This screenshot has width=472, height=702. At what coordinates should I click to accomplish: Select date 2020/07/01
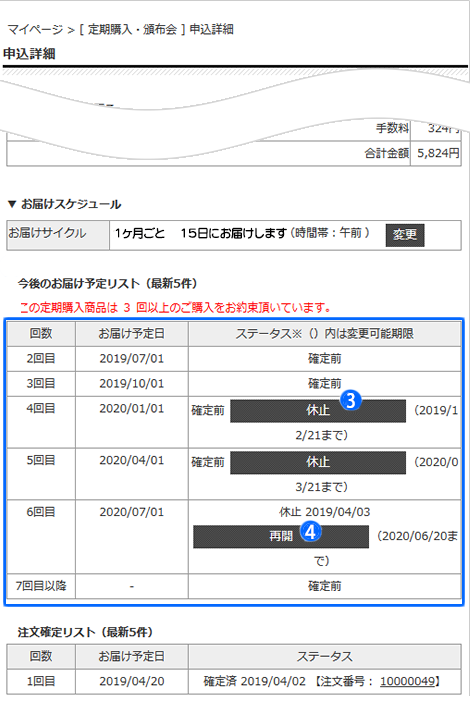tap(132, 512)
